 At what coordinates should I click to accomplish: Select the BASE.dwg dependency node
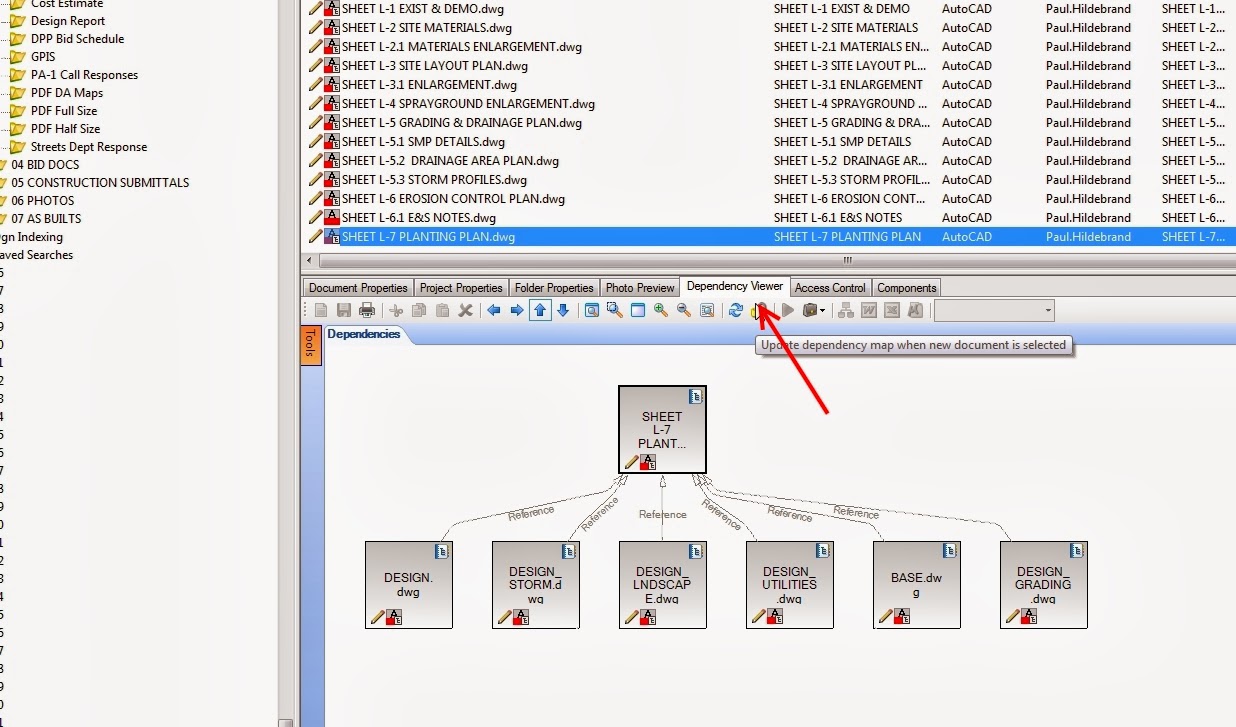916,585
